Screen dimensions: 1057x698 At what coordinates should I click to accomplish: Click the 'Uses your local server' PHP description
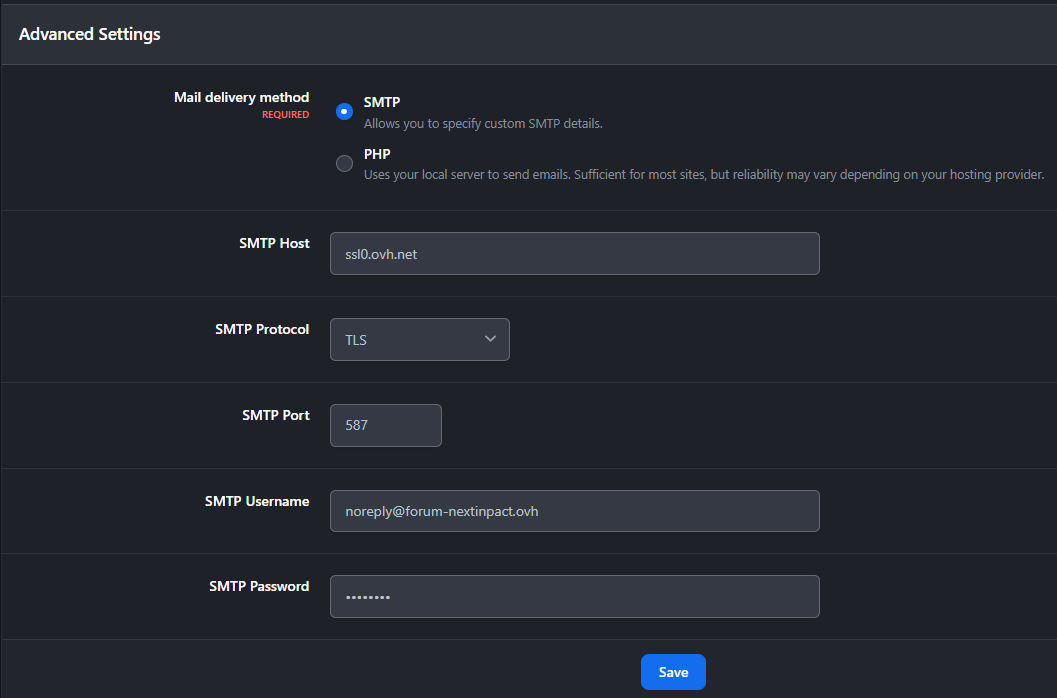click(x=704, y=175)
